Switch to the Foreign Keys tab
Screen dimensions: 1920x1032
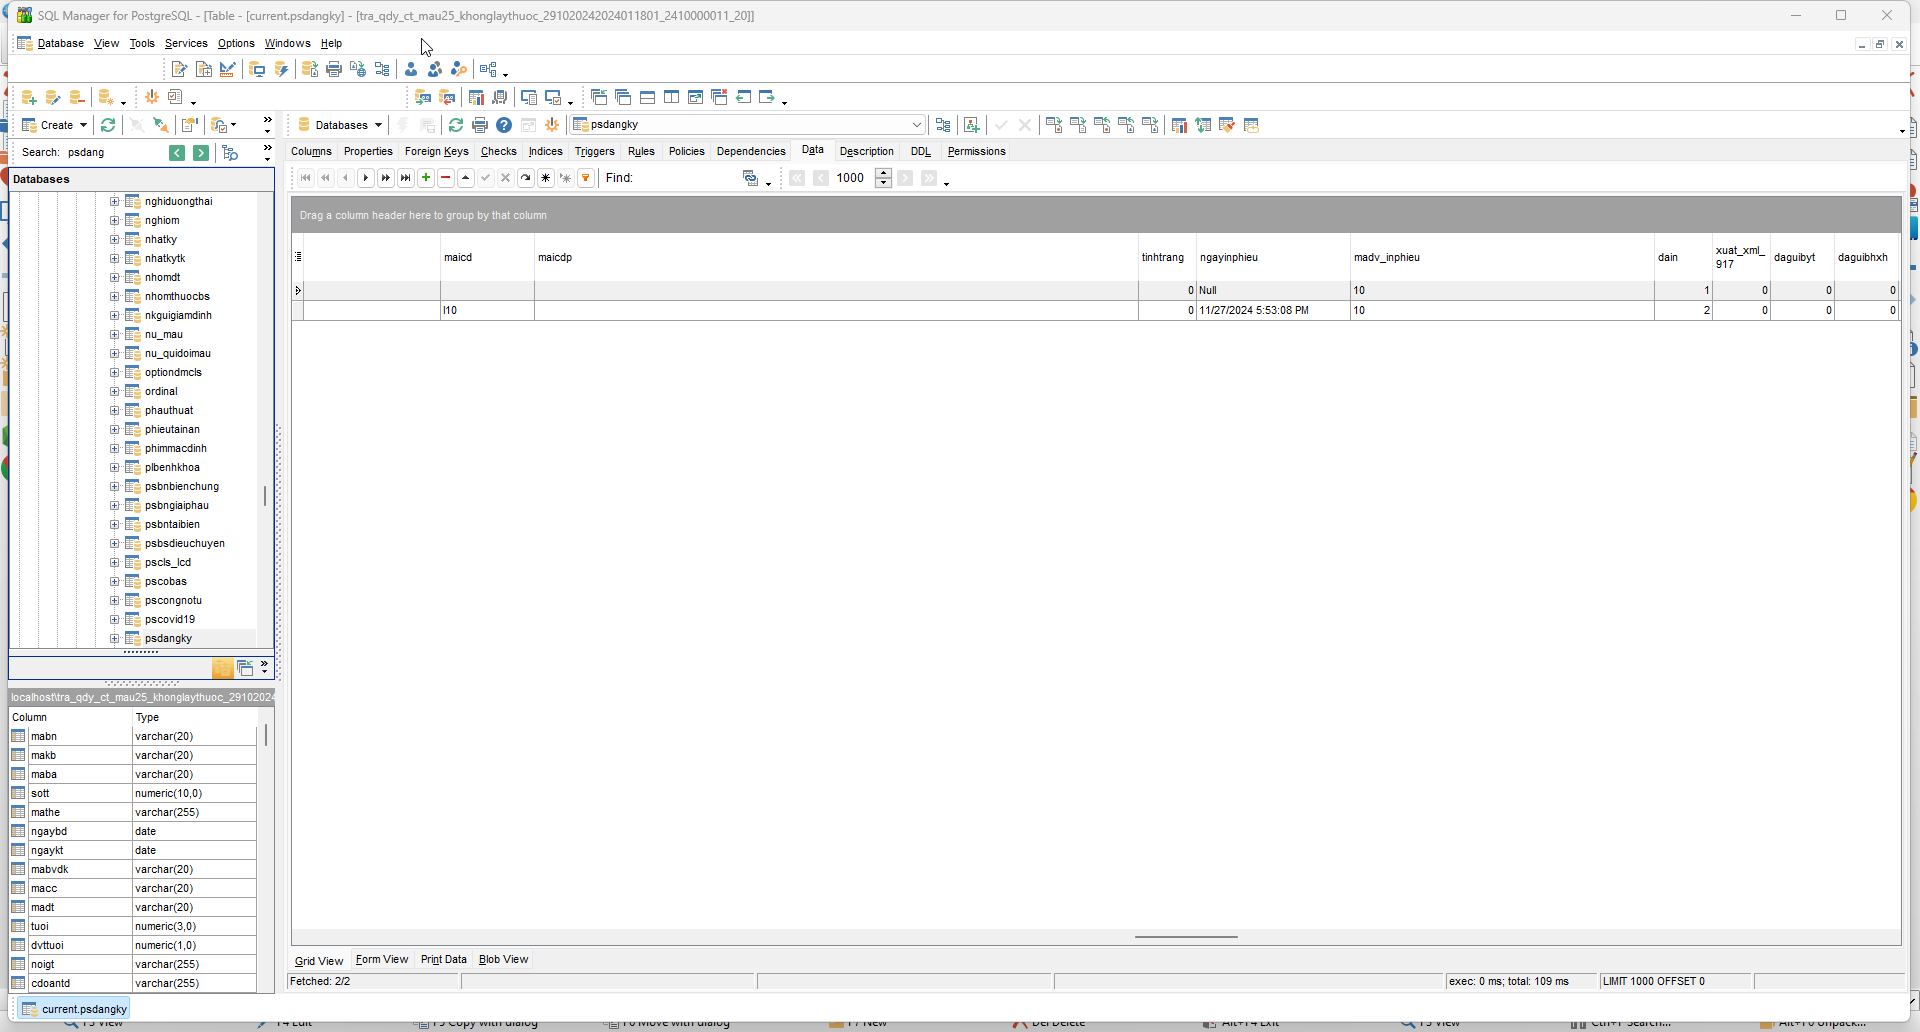tap(437, 152)
